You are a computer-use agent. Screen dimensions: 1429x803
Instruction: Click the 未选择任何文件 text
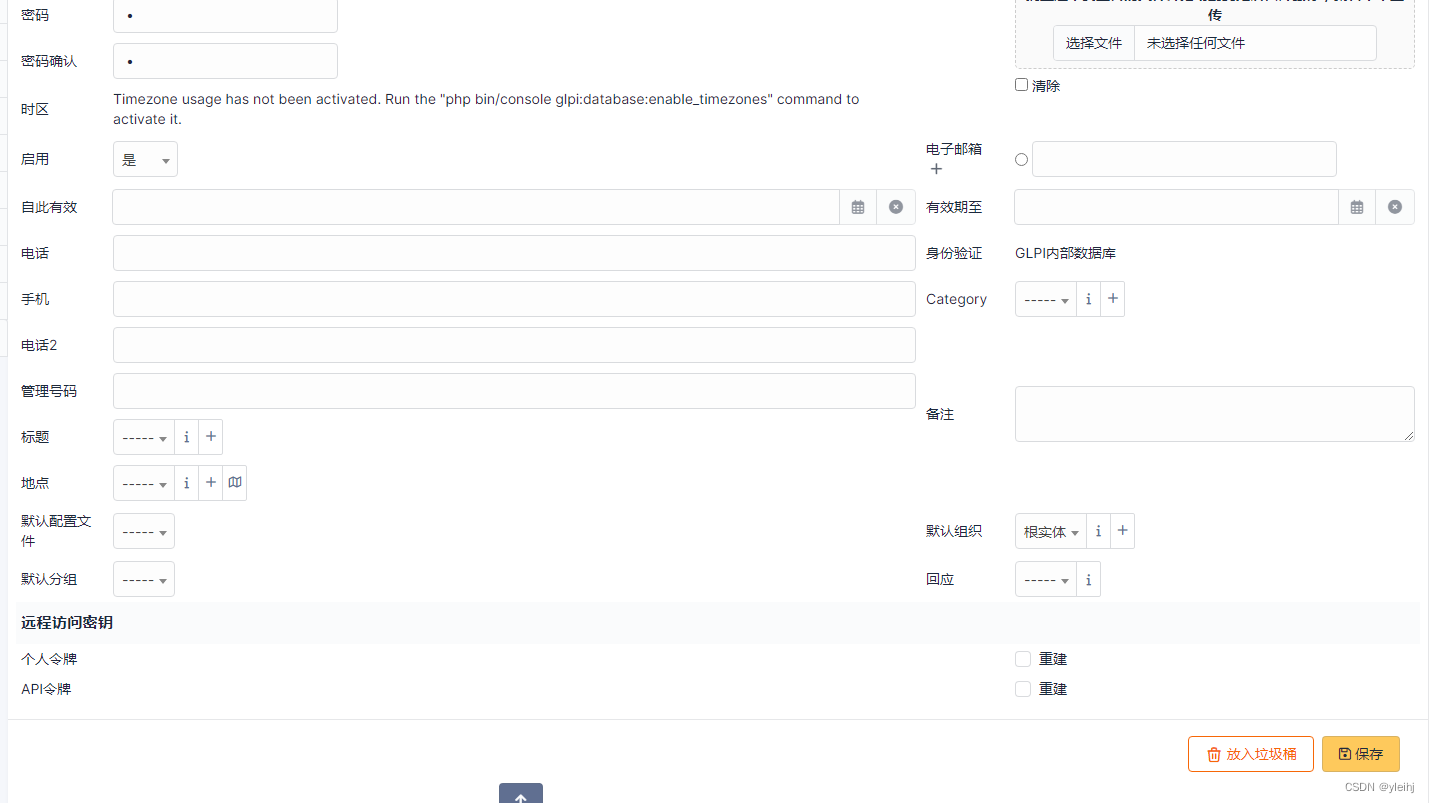pos(1196,43)
